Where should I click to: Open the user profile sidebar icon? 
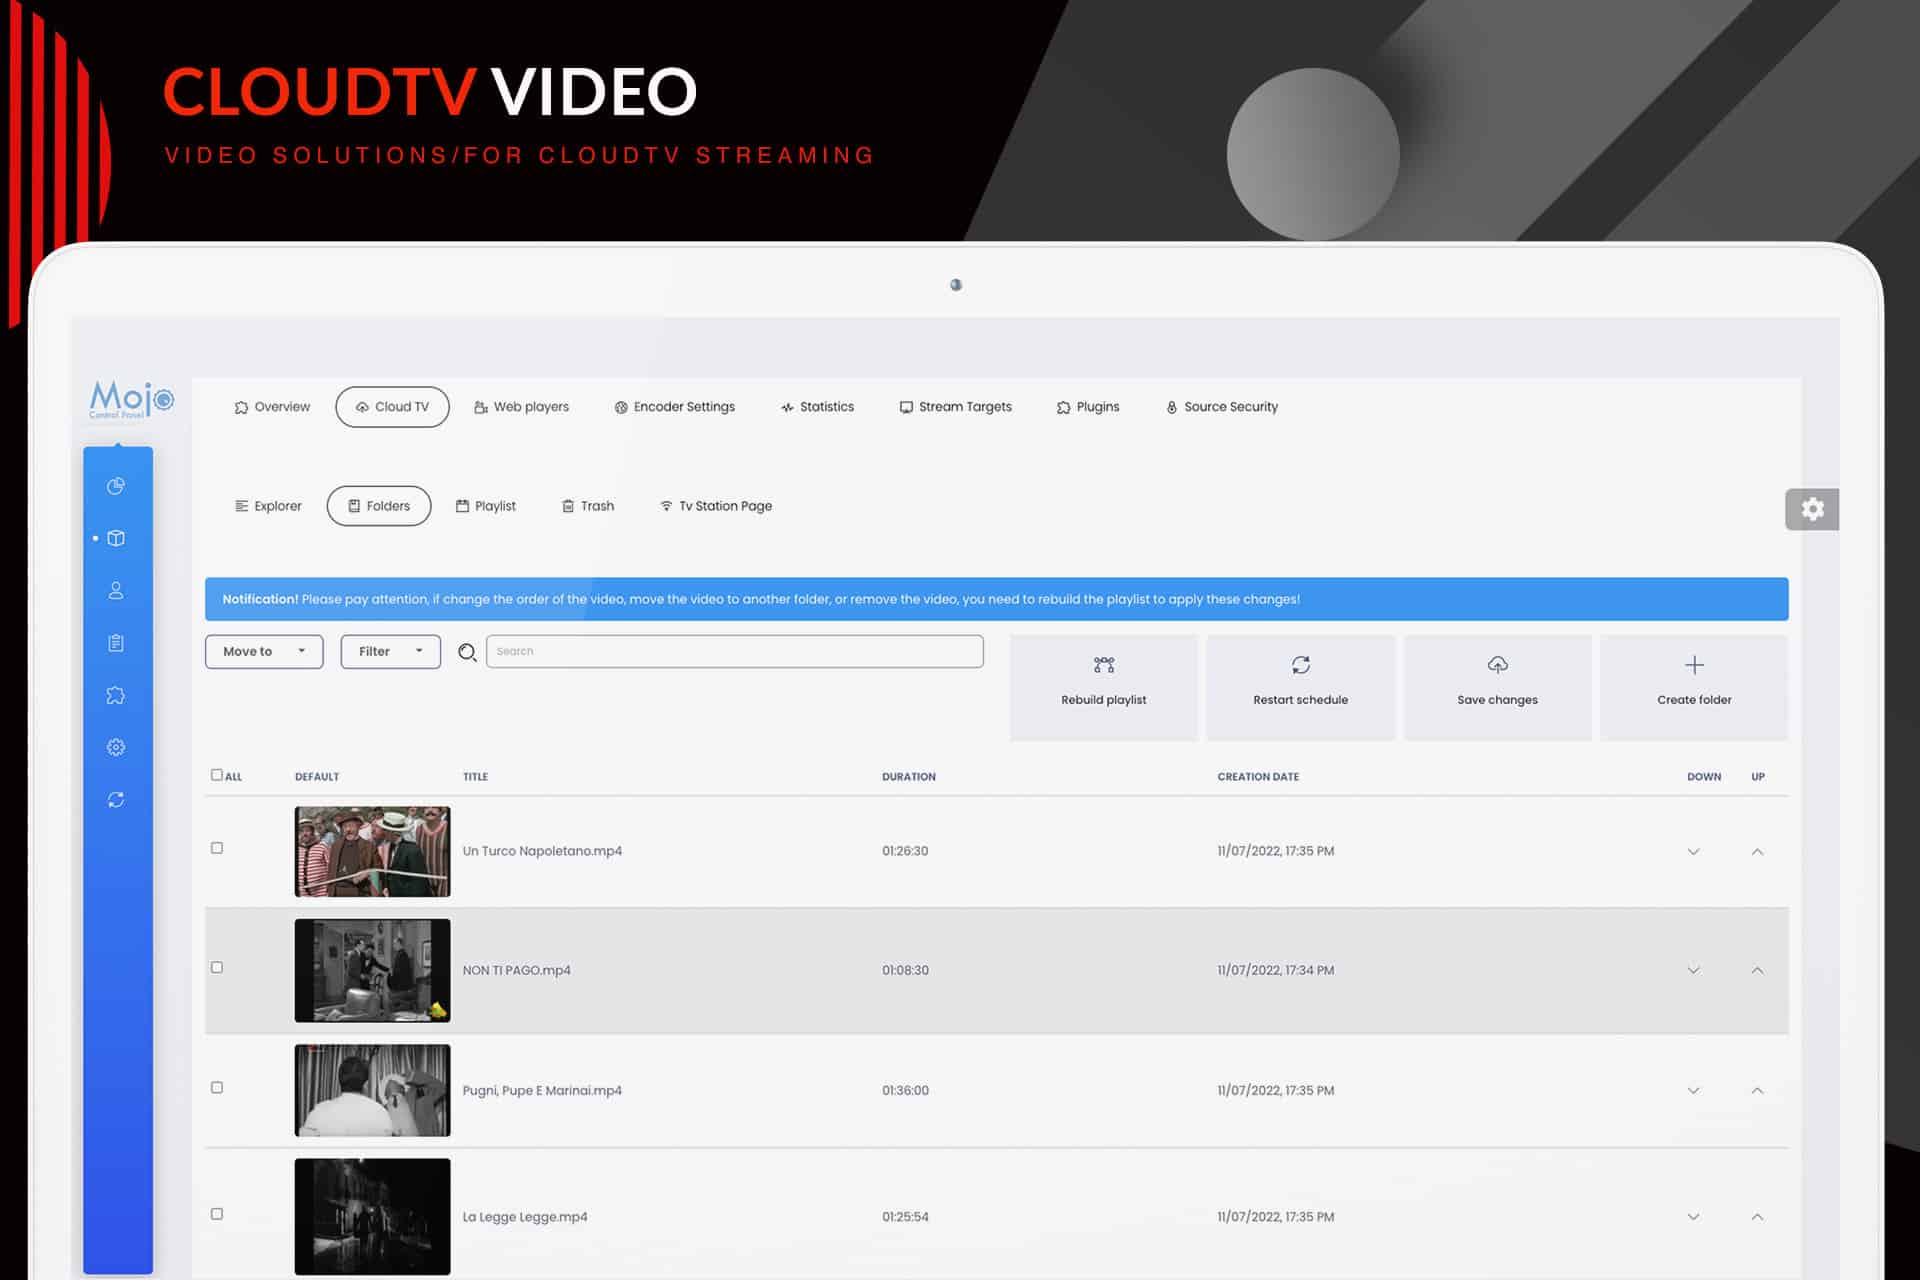[116, 591]
